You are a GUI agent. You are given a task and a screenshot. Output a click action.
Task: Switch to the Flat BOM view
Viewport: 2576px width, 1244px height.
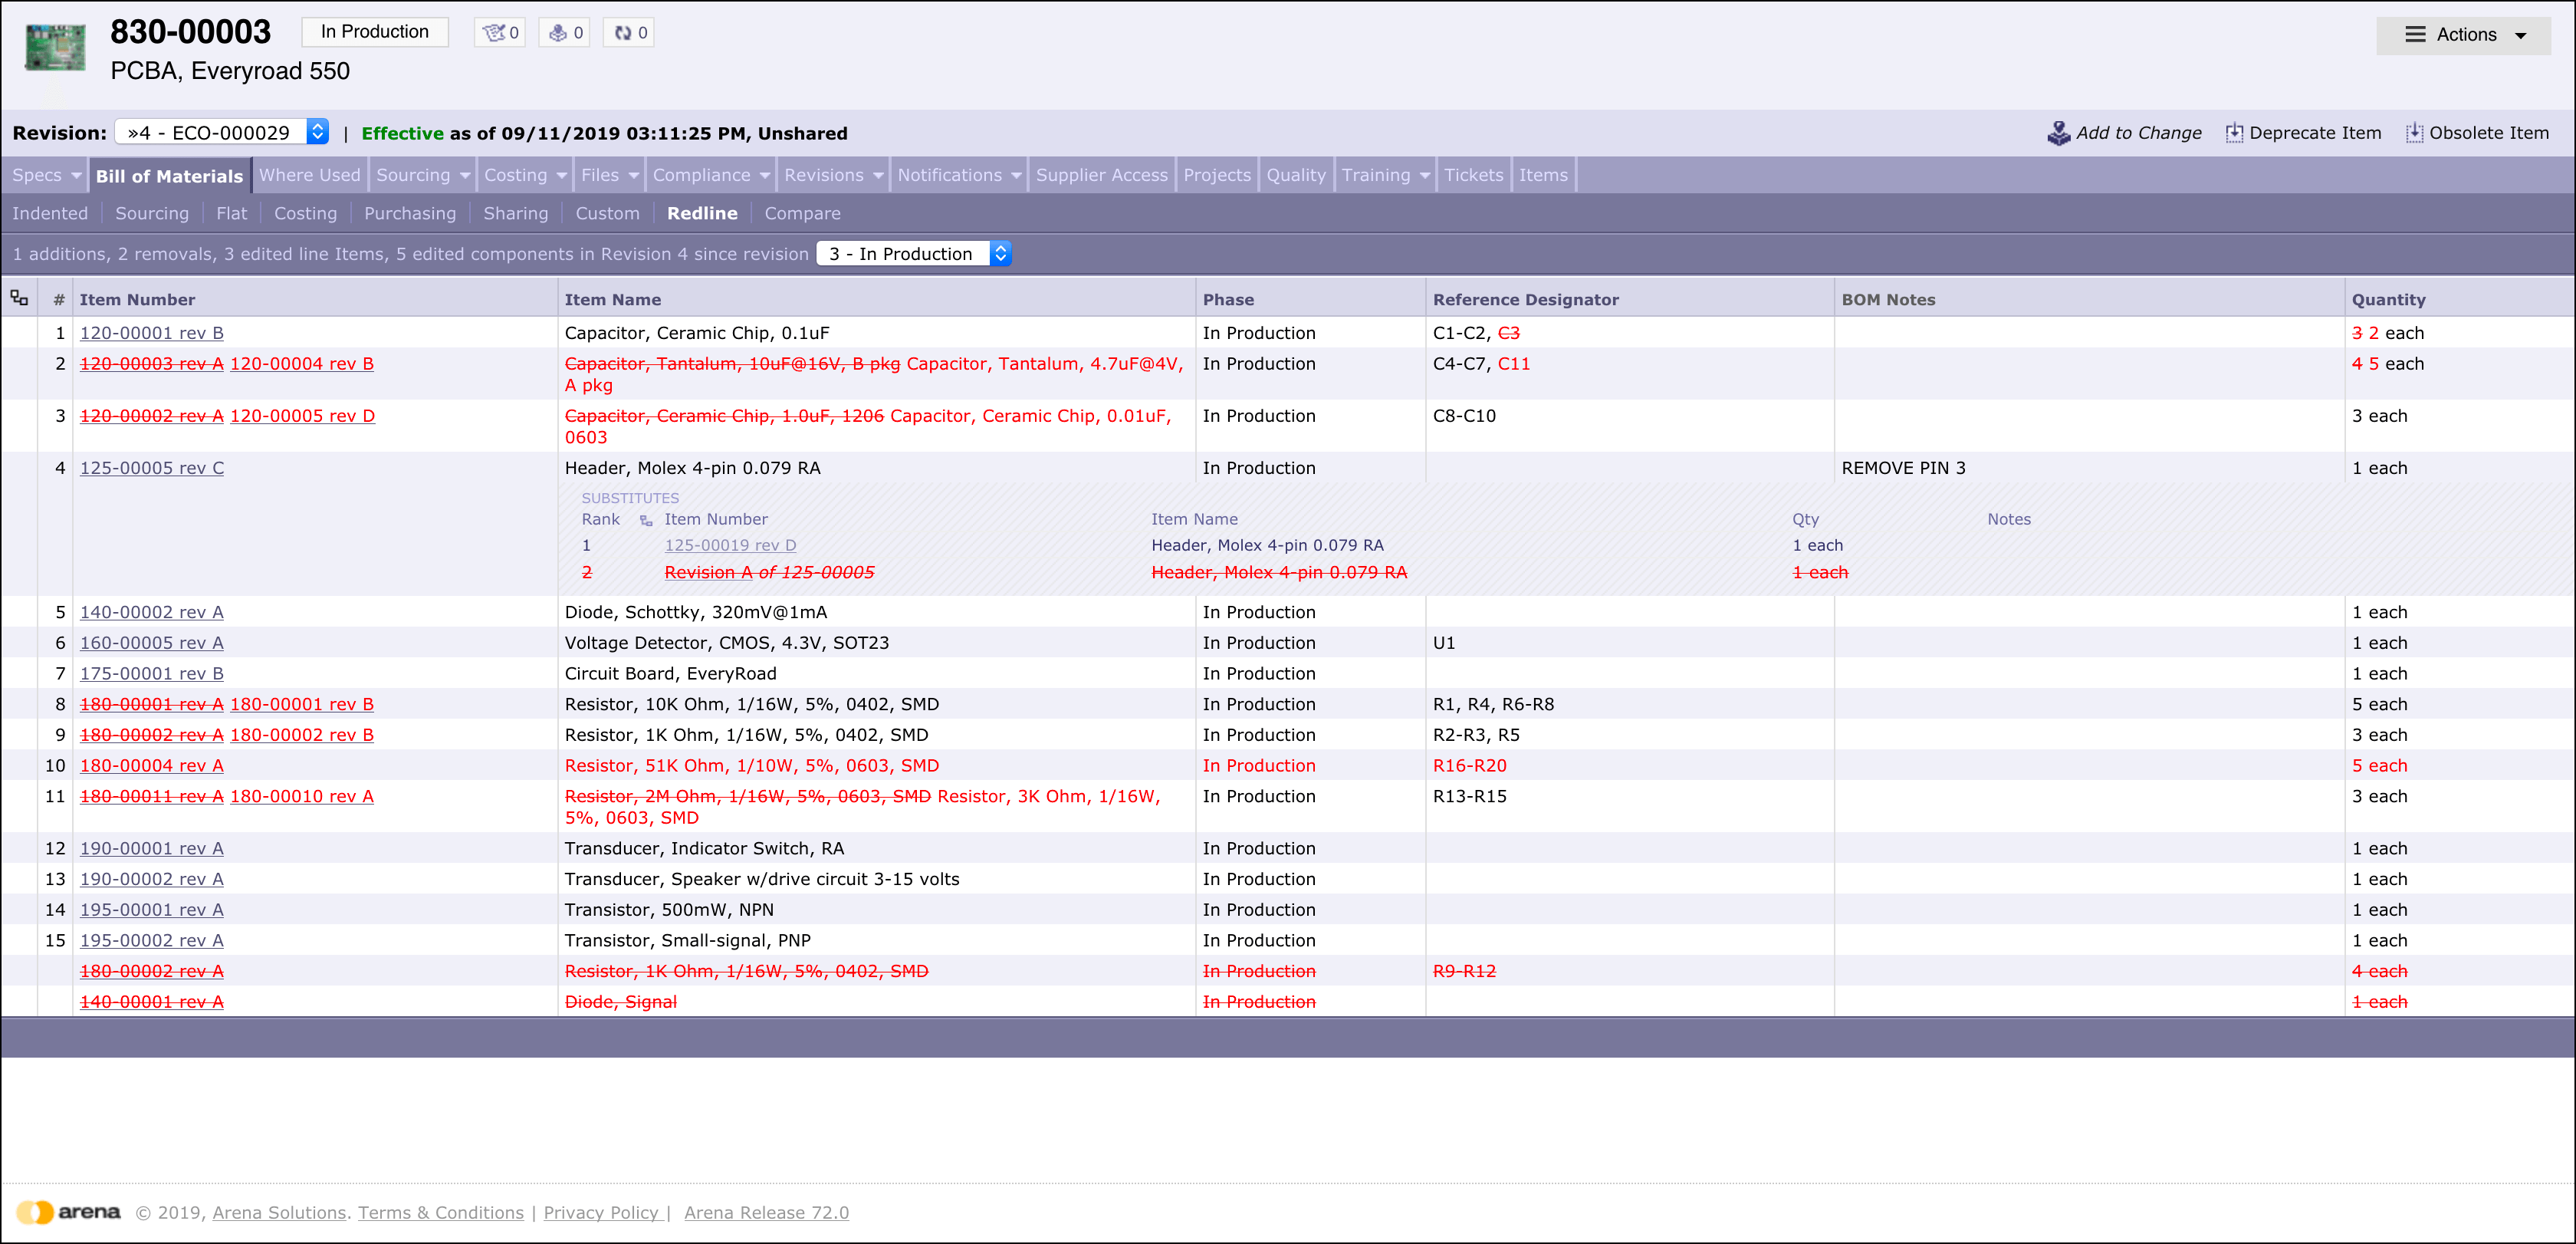tap(231, 213)
